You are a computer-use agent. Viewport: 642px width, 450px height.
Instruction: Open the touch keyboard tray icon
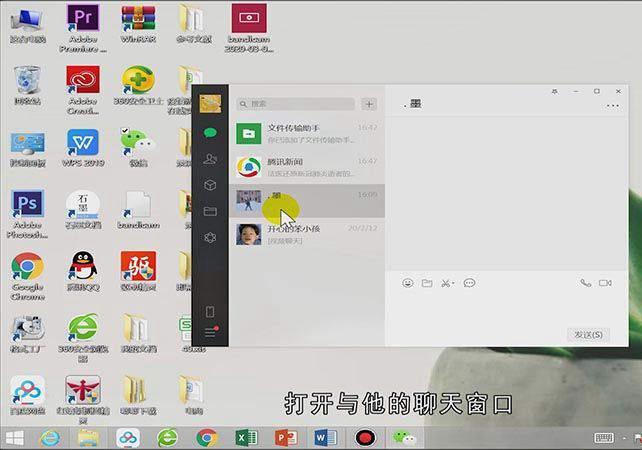click(604, 438)
